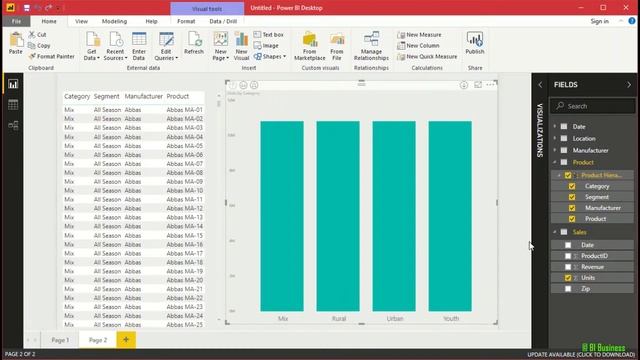Create a New Column
640x360 pixels.
pos(418,46)
